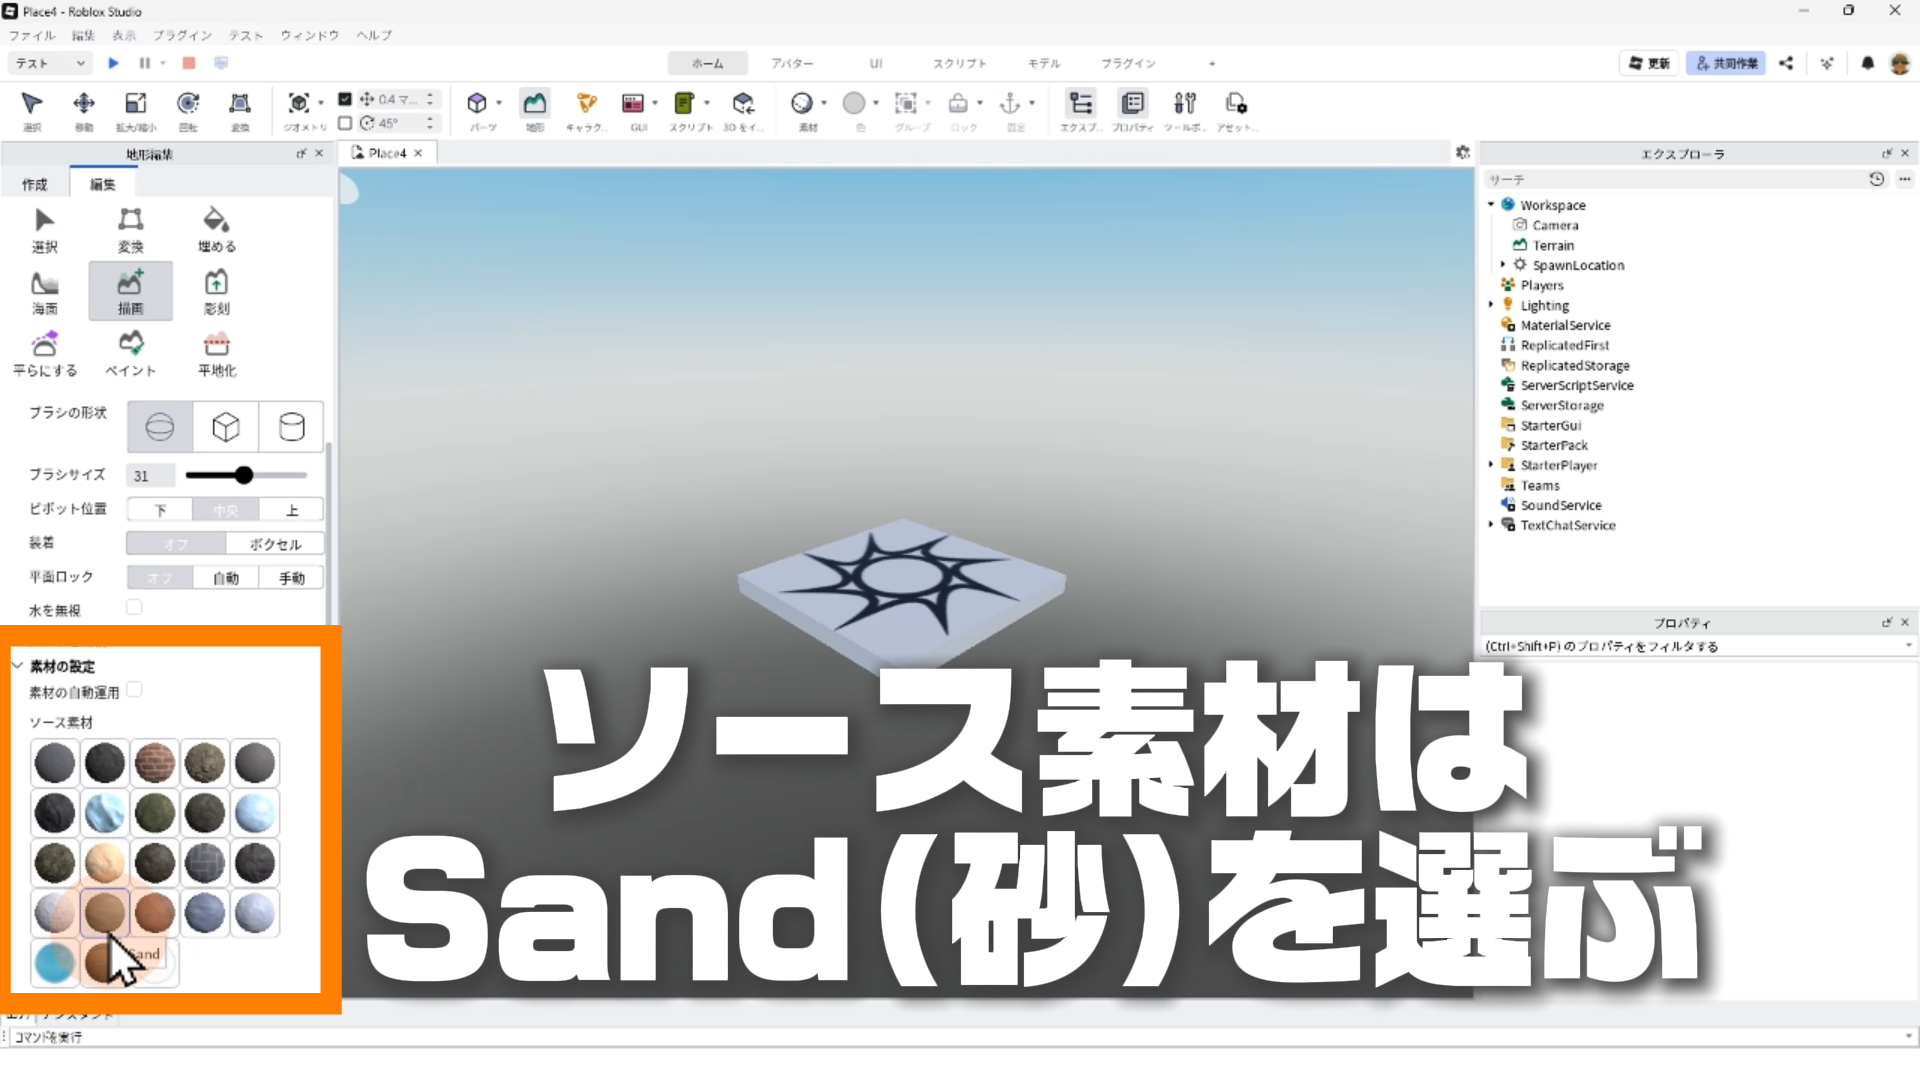Click the Play test button
This screenshot has height=1080, width=1920.
pos(113,63)
